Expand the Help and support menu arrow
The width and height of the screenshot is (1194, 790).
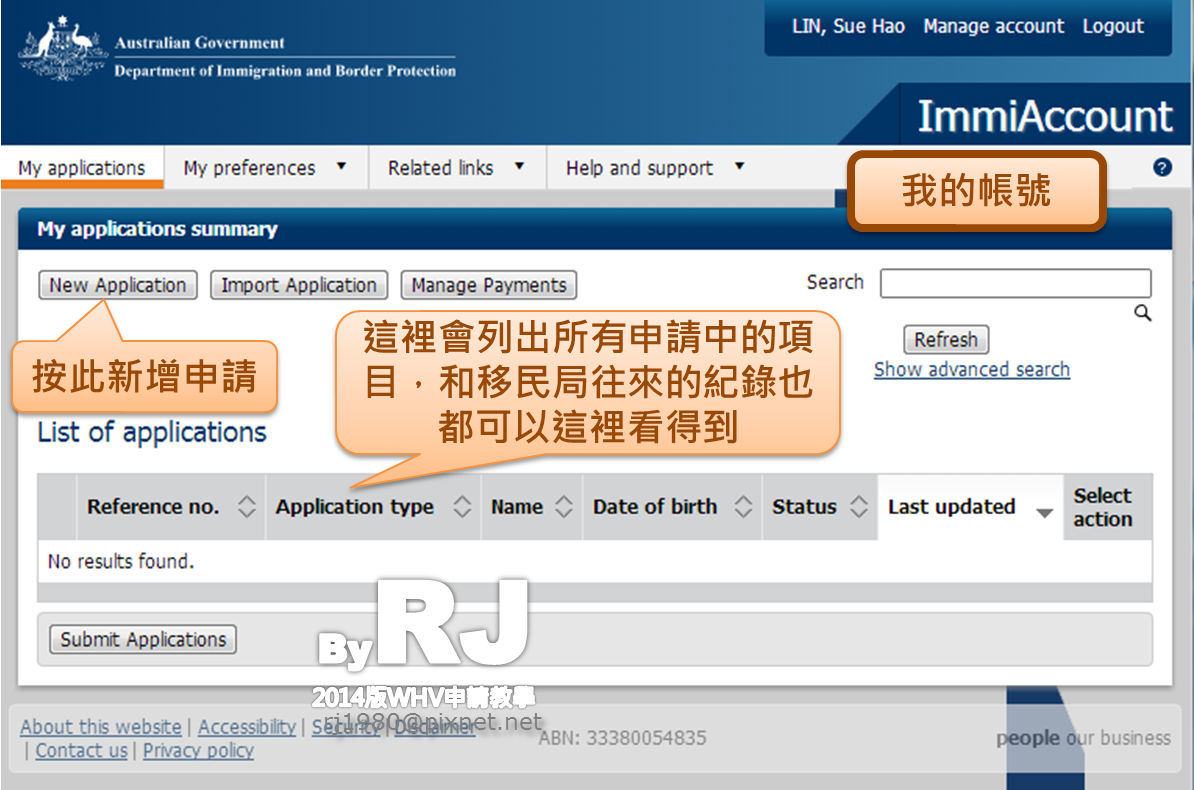[739, 166]
